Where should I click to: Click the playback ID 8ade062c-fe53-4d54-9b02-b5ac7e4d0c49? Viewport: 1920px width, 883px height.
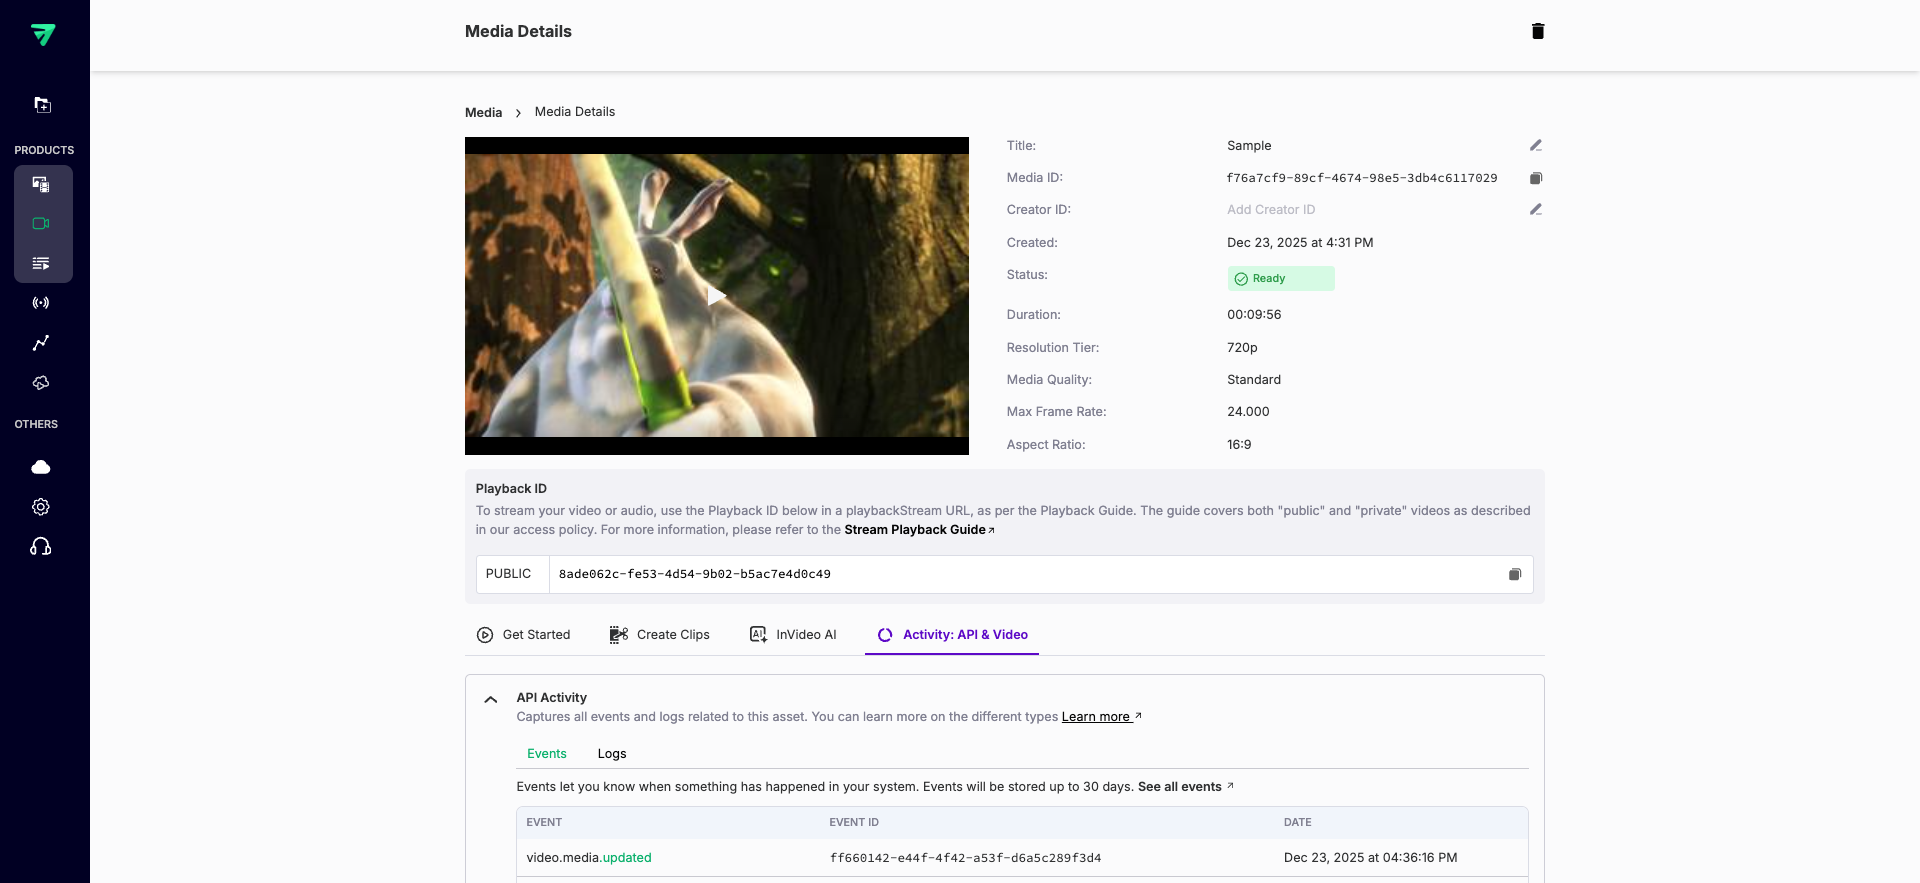[x=695, y=574]
